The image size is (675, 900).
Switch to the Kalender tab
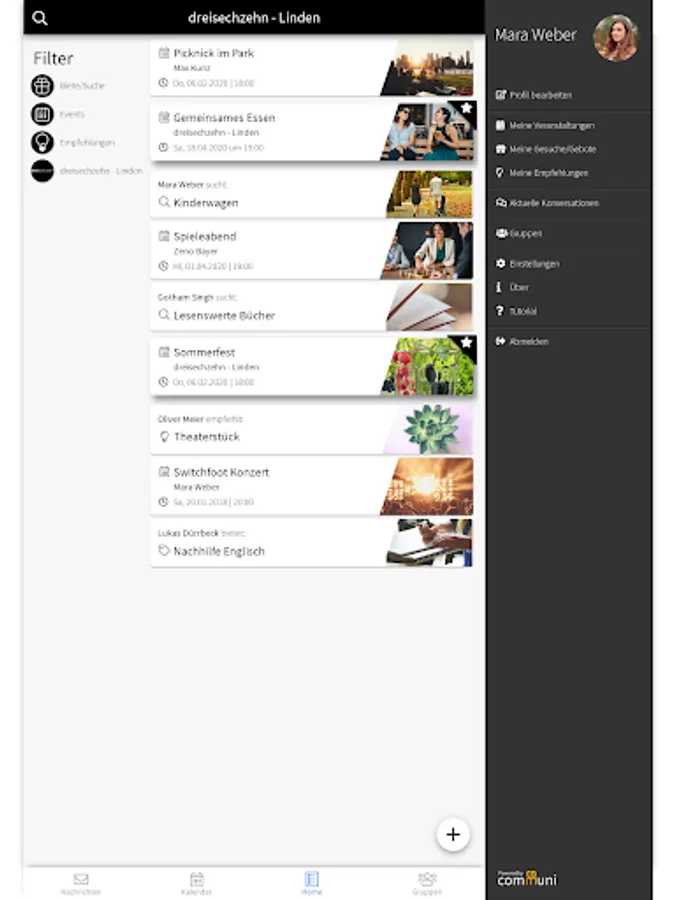point(196,883)
